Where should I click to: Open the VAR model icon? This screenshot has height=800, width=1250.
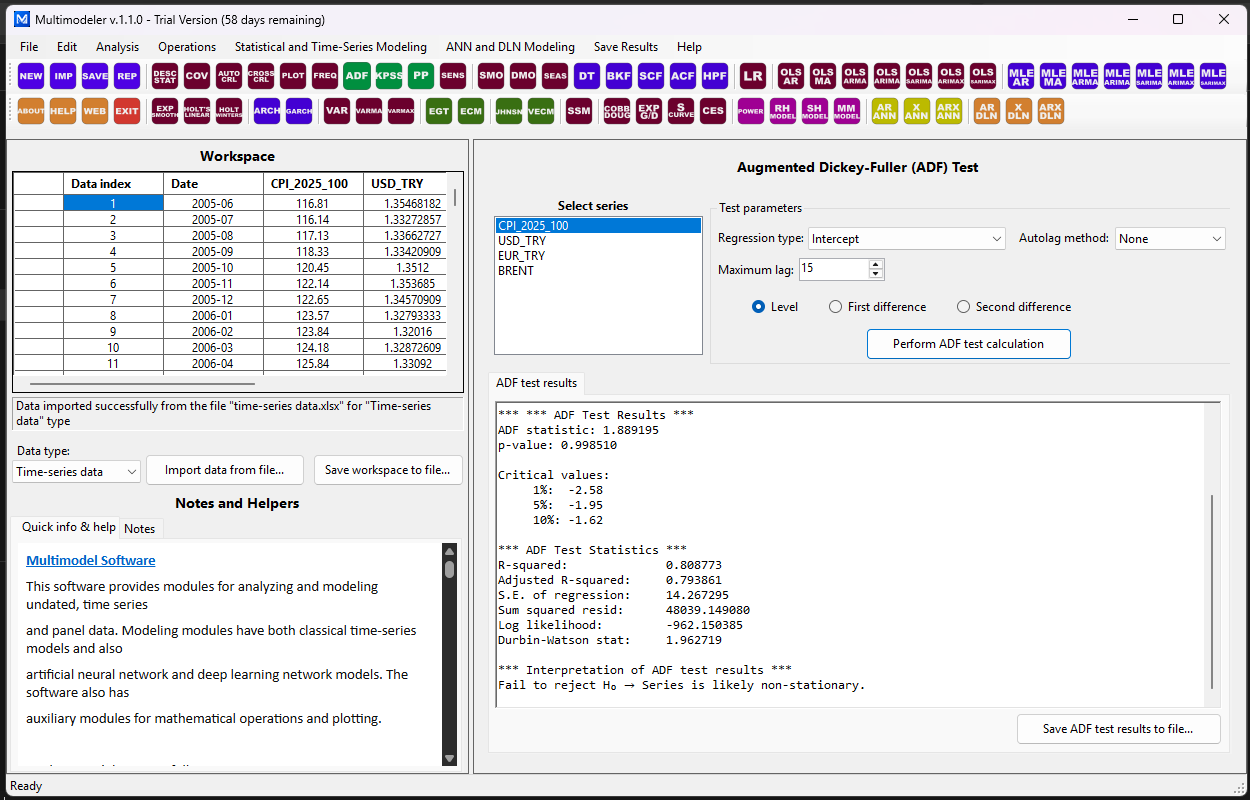337,111
